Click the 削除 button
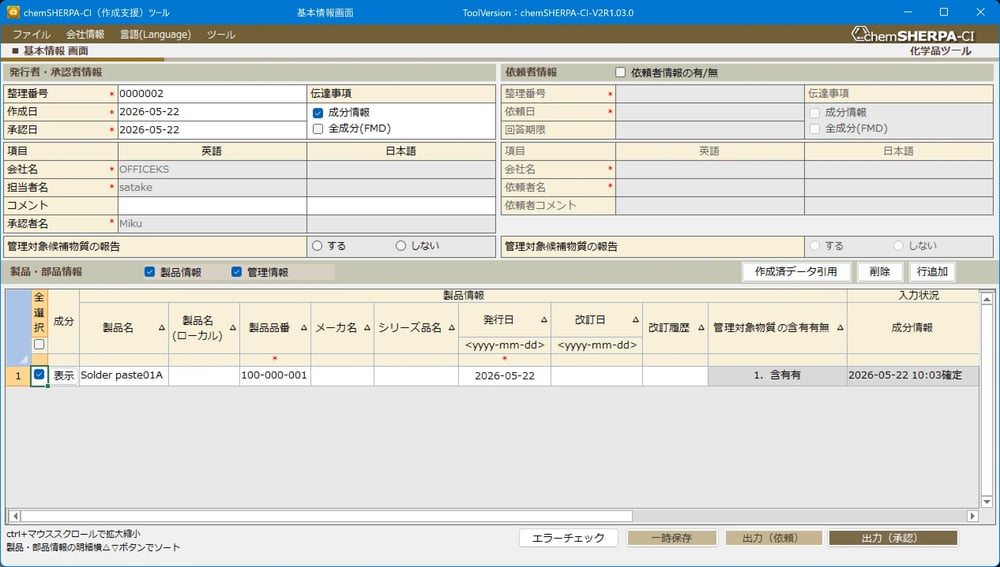Image resolution: width=1000 pixels, height=567 pixels. 879,272
